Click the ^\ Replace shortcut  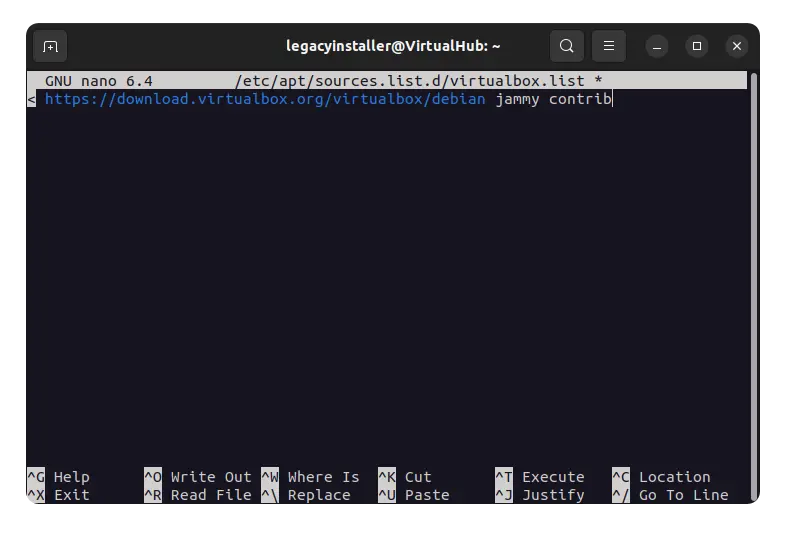pyautogui.click(x=306, y=495)
